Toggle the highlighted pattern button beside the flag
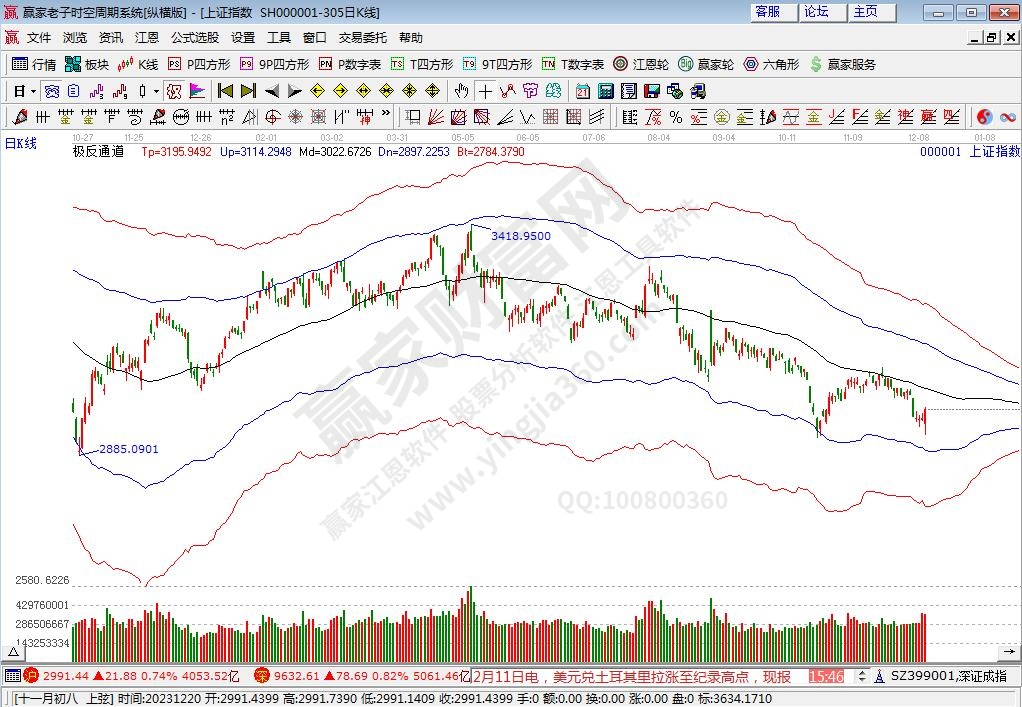The height and width of the screenshot is (707, 1022). coord(174,91)
